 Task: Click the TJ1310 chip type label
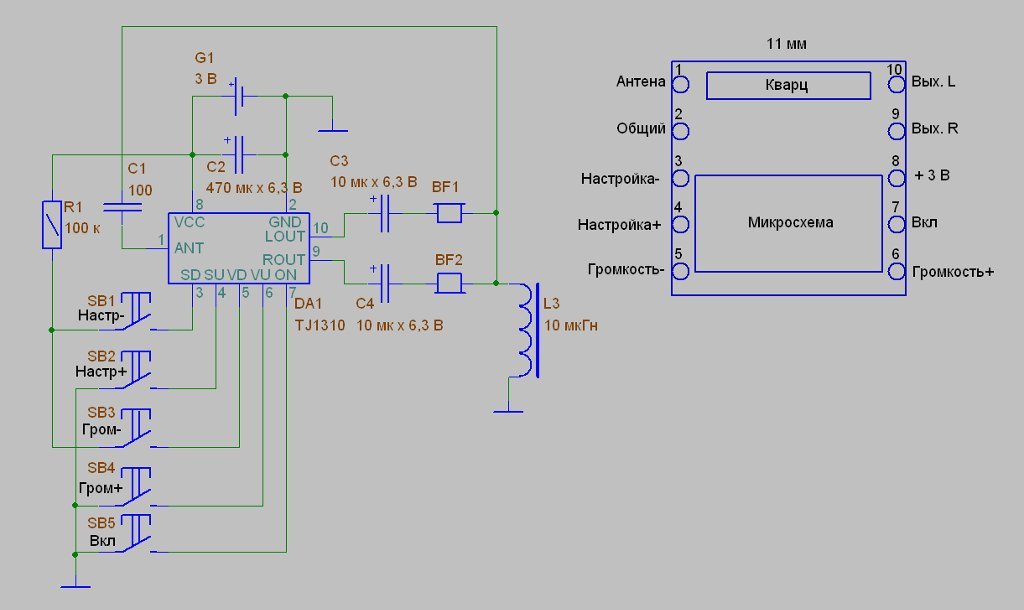click(319, 325)
